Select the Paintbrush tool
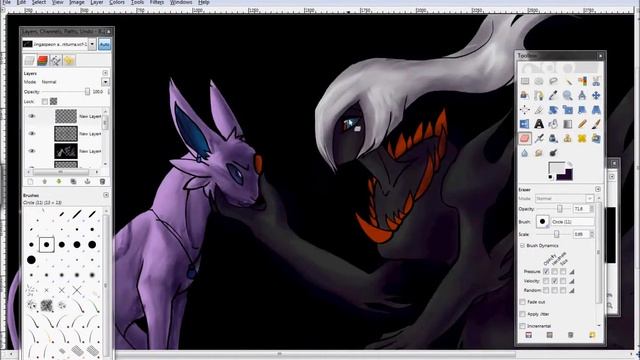The height and width of the screenshot is (360, 640). (596, 124)
